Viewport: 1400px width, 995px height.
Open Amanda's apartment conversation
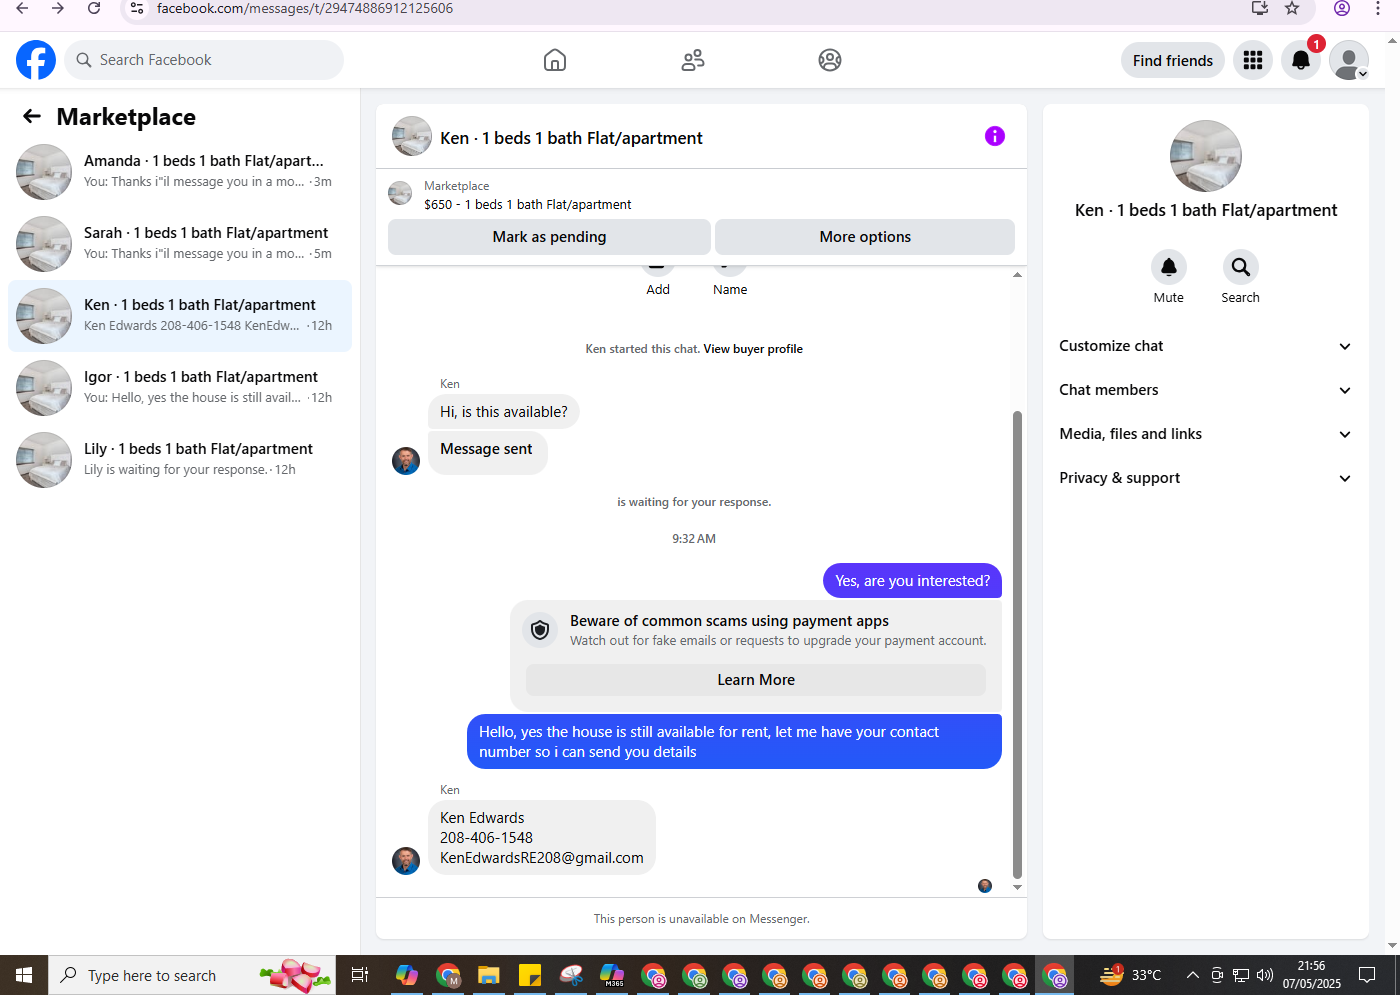pyautogui.click(x=180, y=172)
